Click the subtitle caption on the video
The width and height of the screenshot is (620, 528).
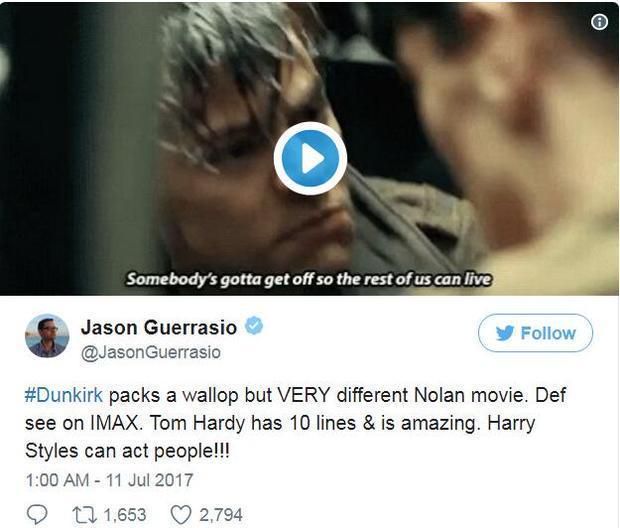click(309, 279)
